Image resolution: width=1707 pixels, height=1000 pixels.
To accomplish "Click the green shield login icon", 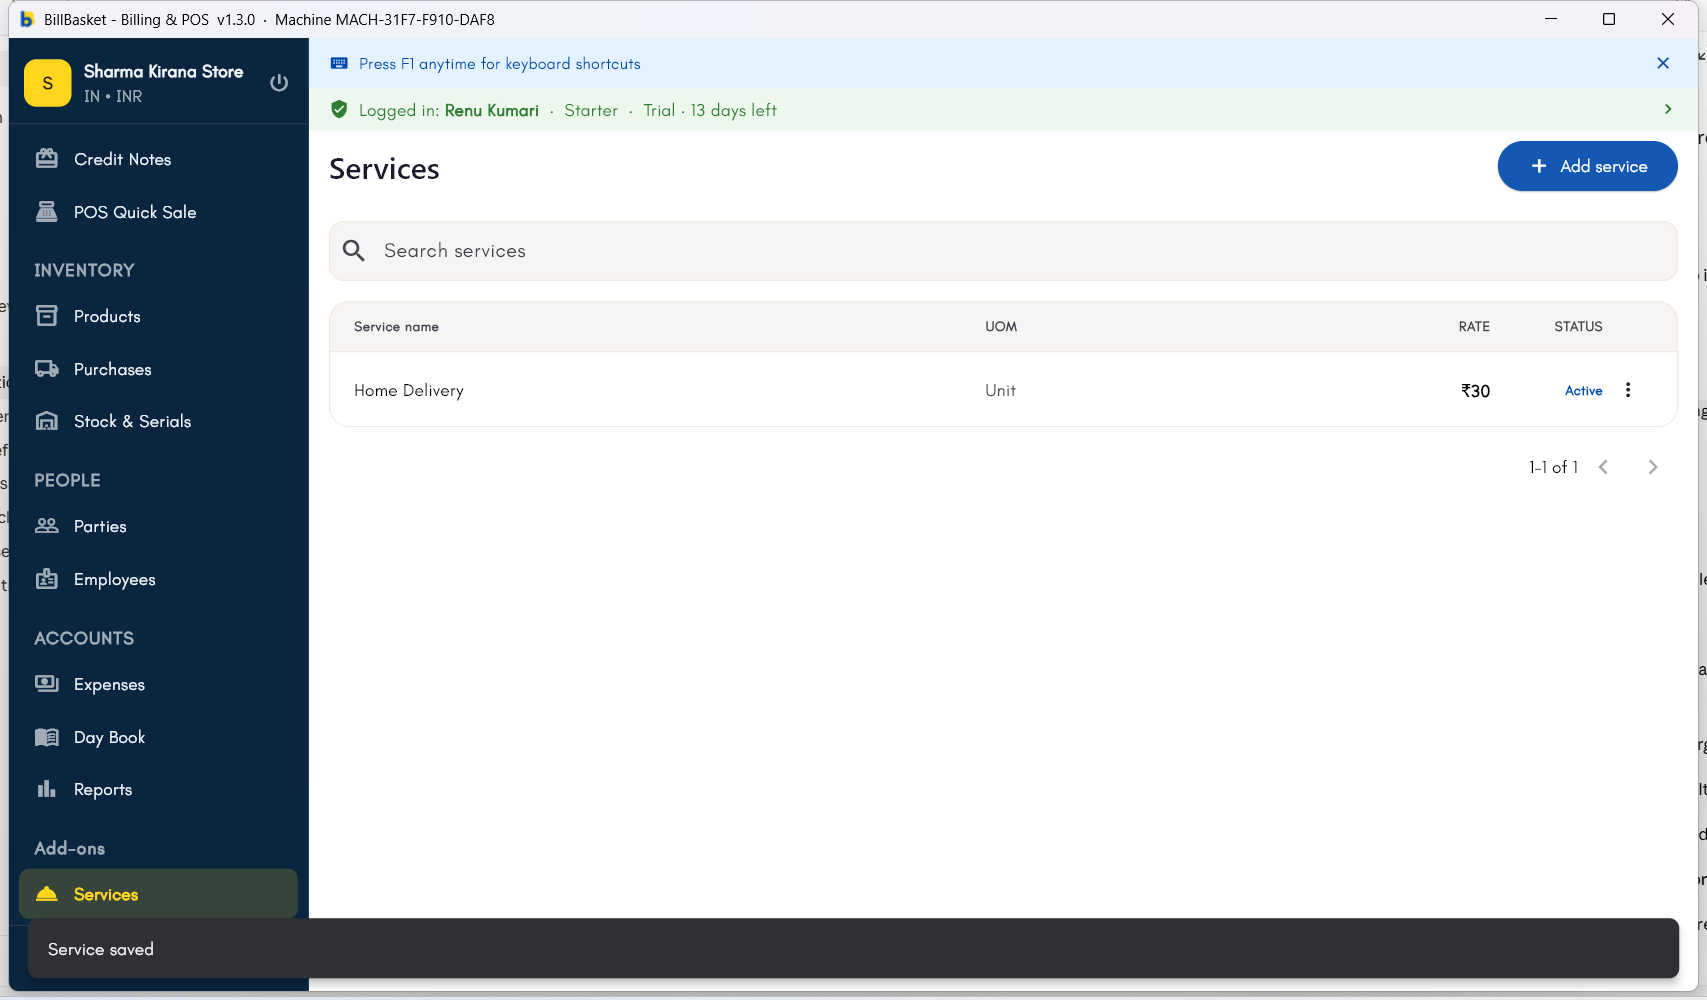I will click(x=339, y=110).
